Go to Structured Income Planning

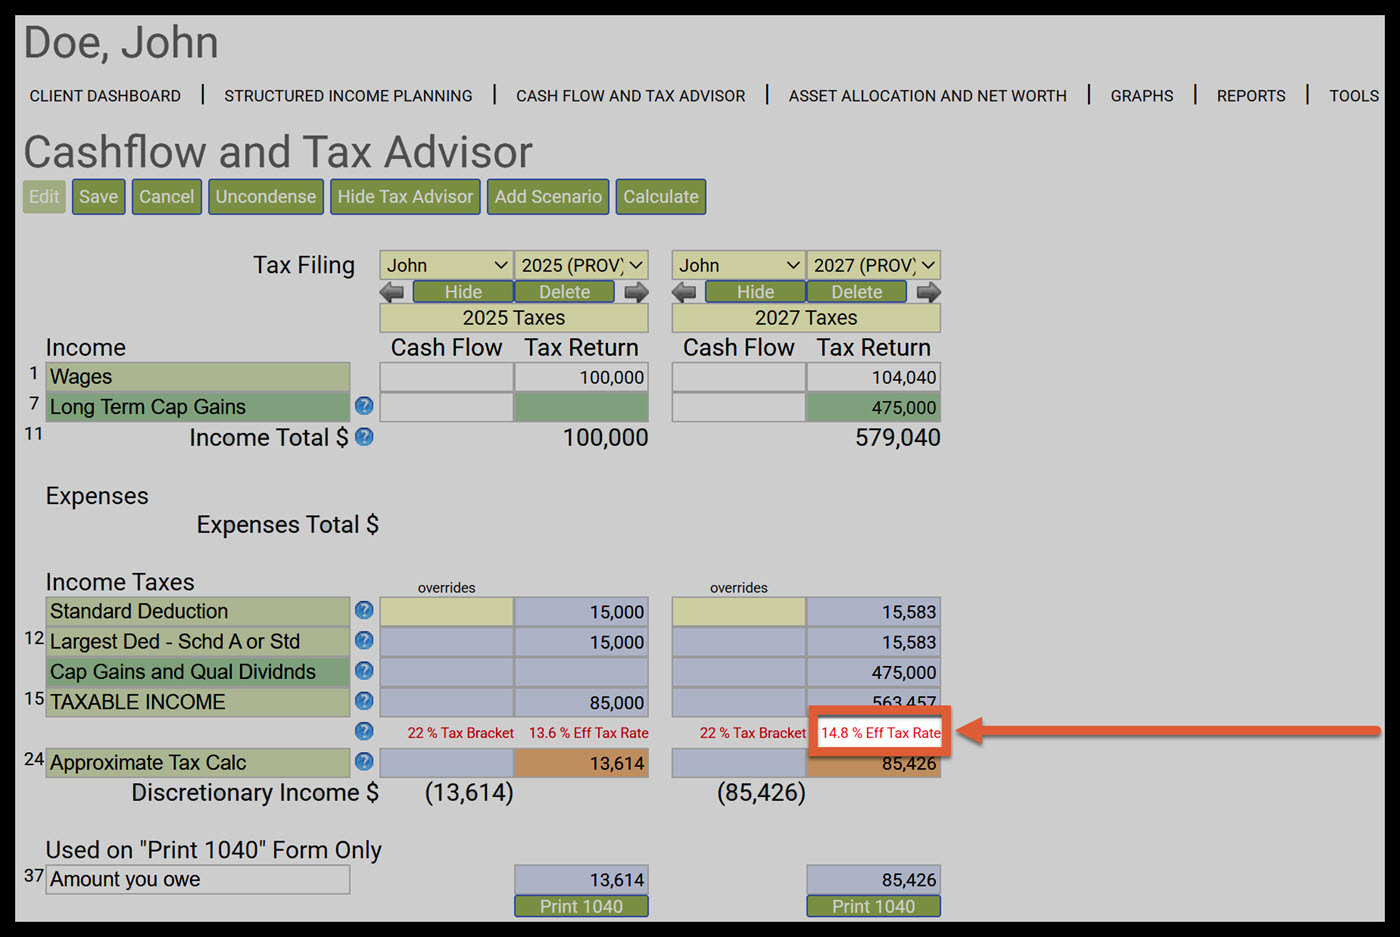[x=348, y=96]
